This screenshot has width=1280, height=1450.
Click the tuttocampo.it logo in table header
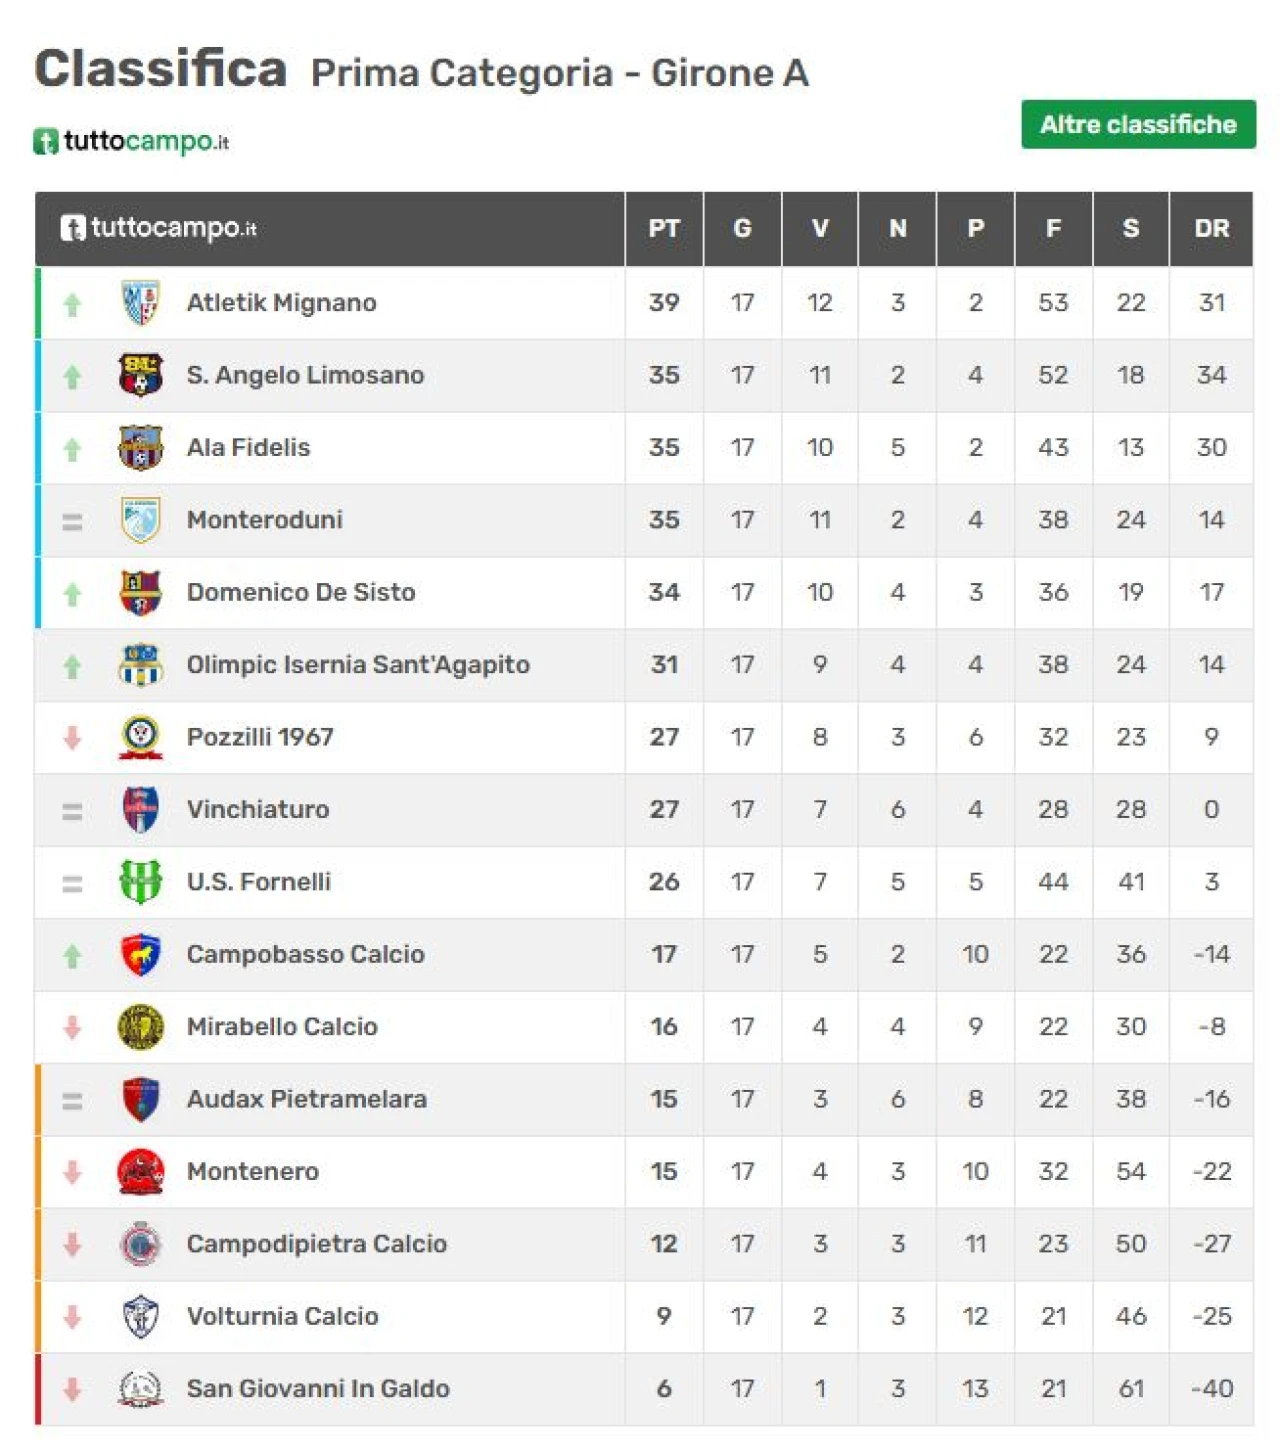(x=158, y=228)
